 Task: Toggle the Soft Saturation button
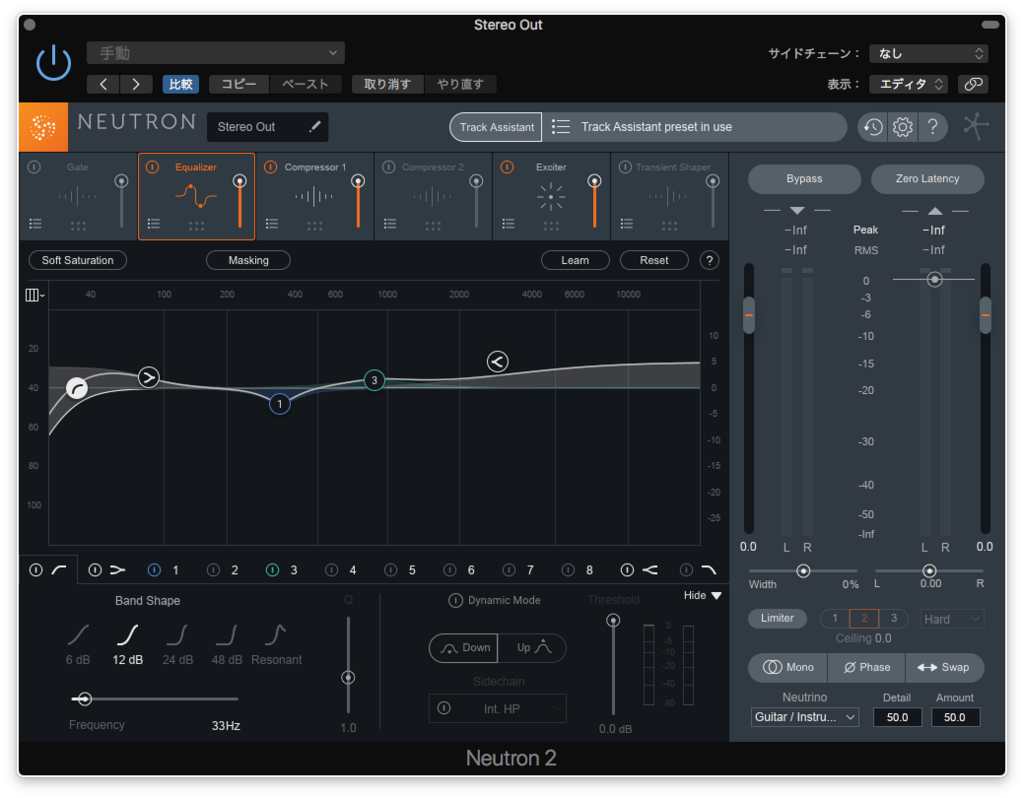pos(78,261)
